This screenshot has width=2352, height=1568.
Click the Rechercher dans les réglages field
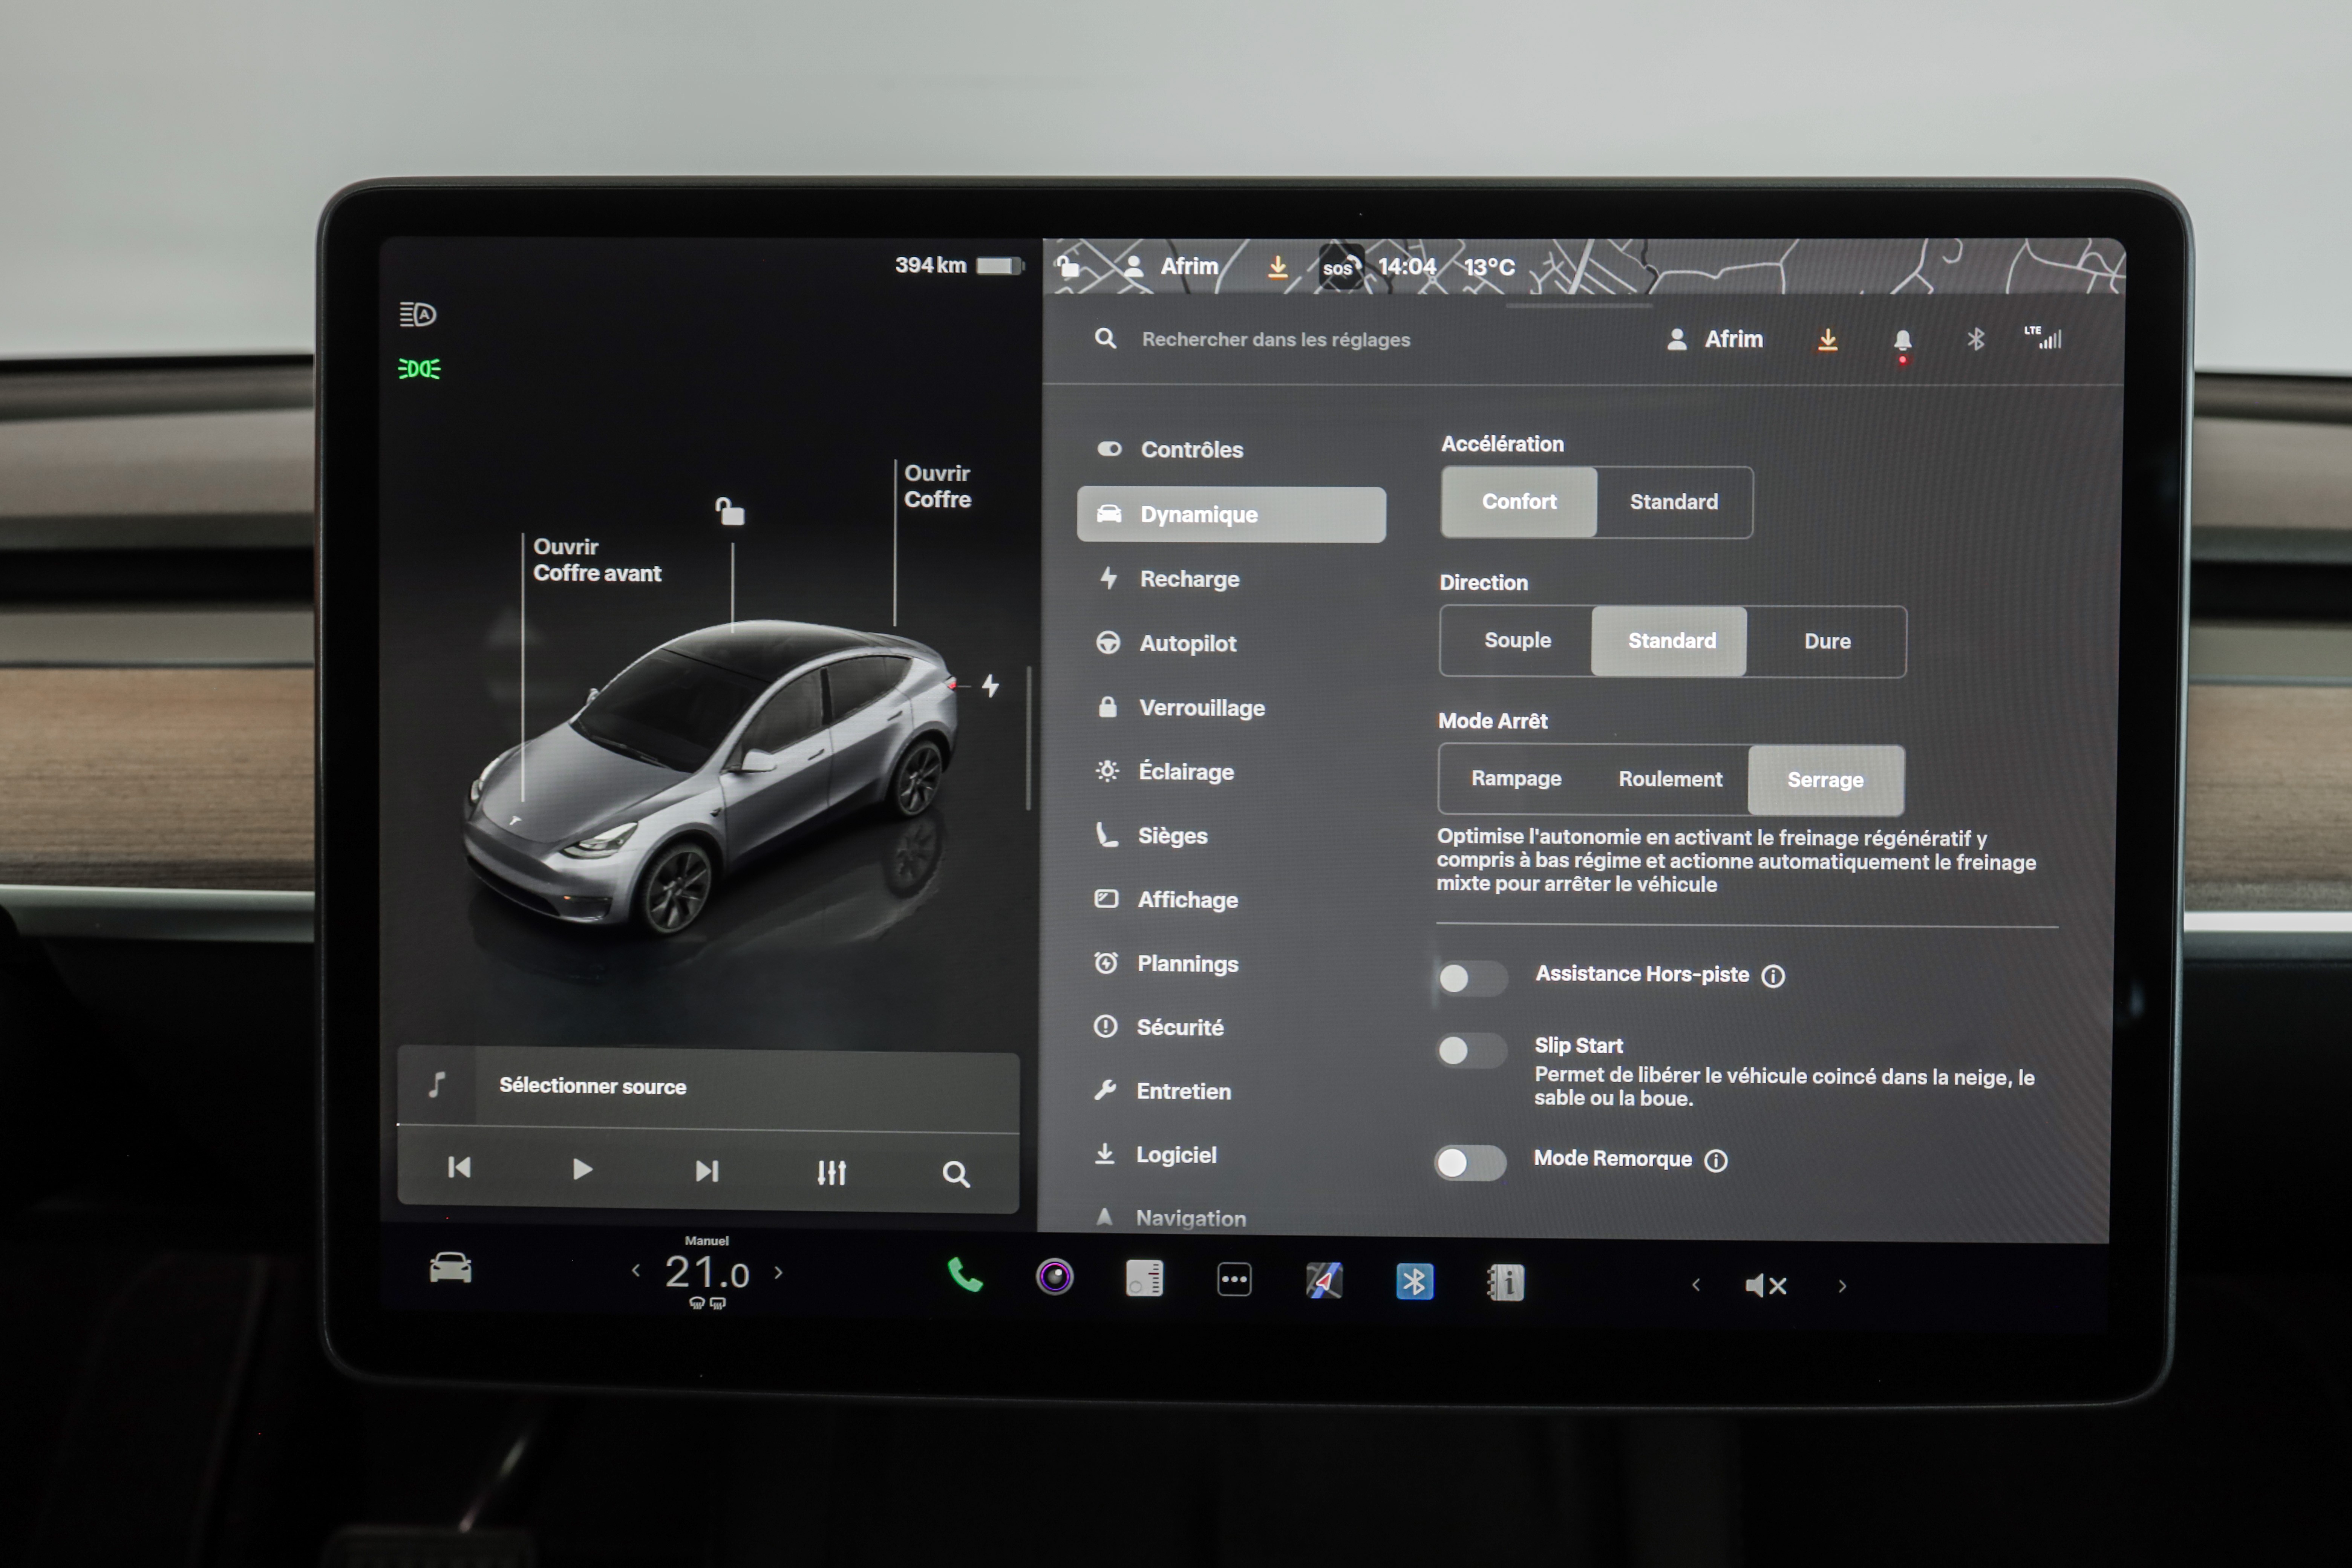tap(1275, 340)
